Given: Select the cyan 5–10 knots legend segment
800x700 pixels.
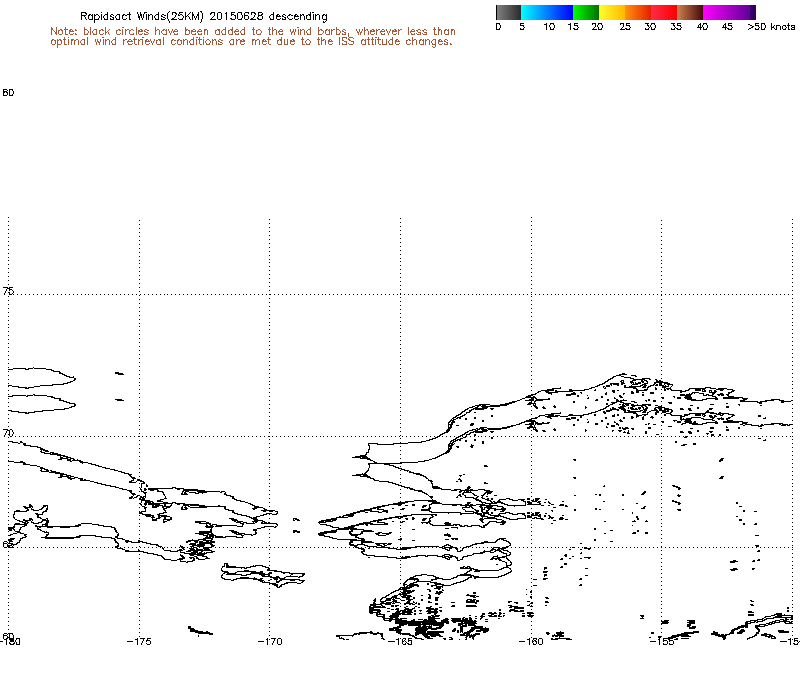Looking at the screenshot, I should pyautogui.click(x=534, y=12).
